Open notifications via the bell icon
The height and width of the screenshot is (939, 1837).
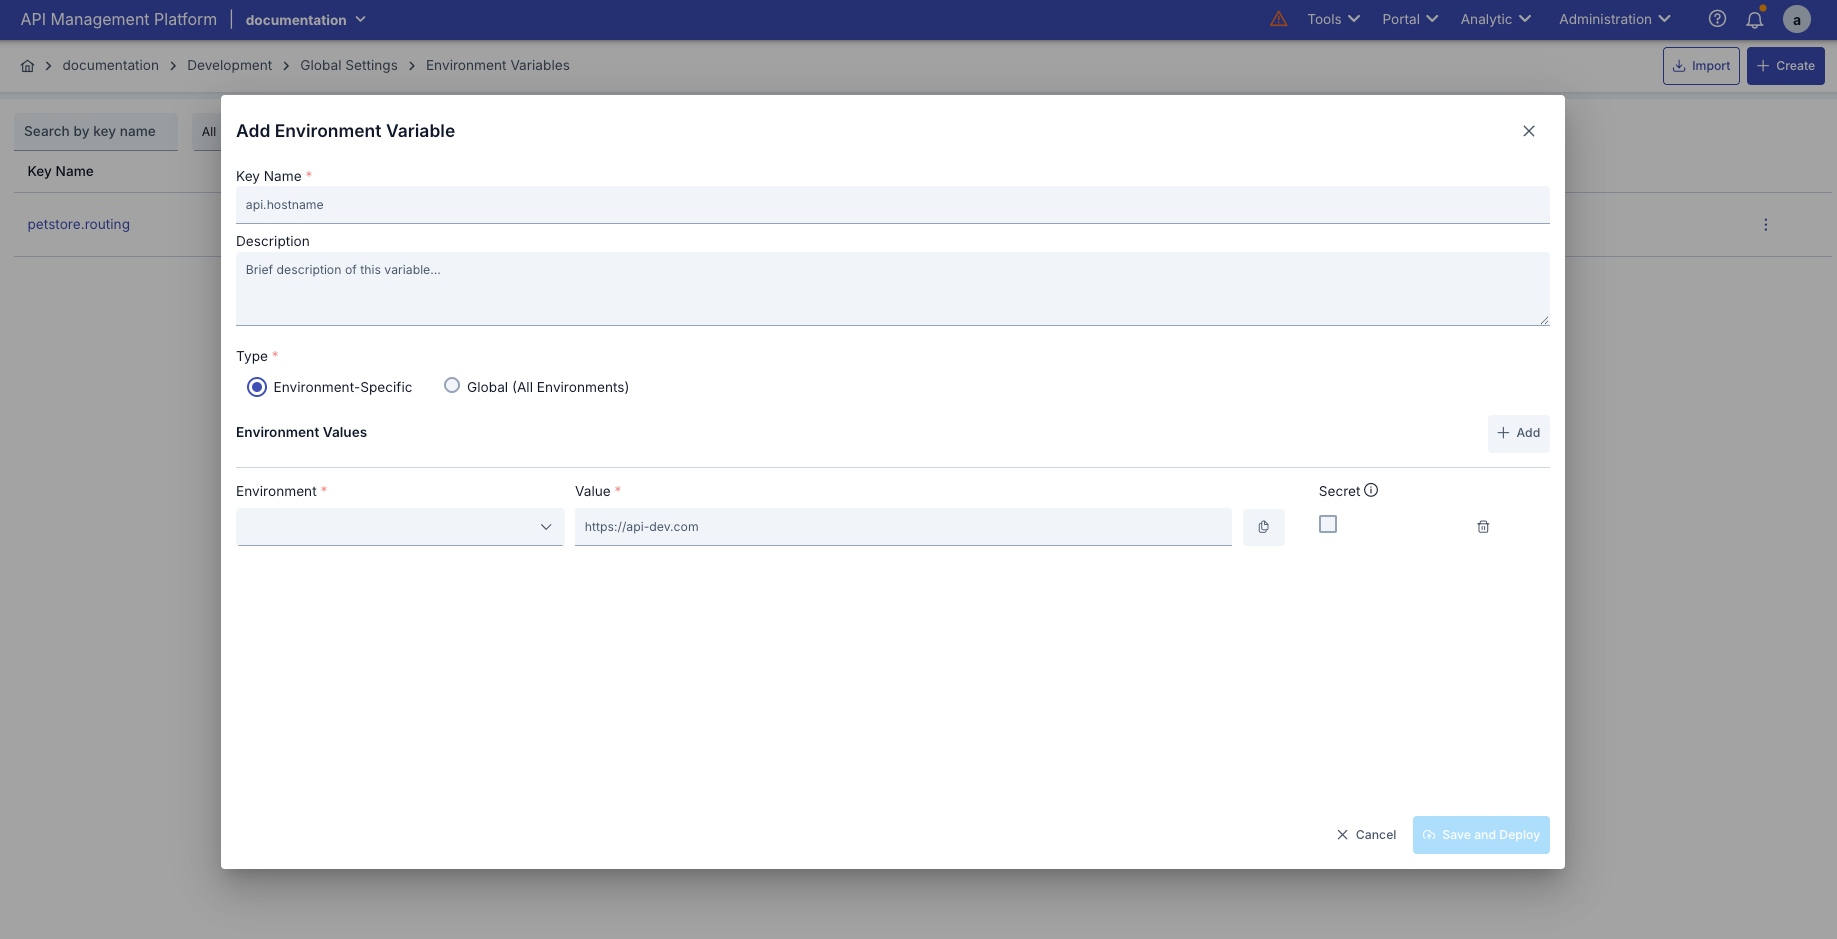pos(1755,19)
